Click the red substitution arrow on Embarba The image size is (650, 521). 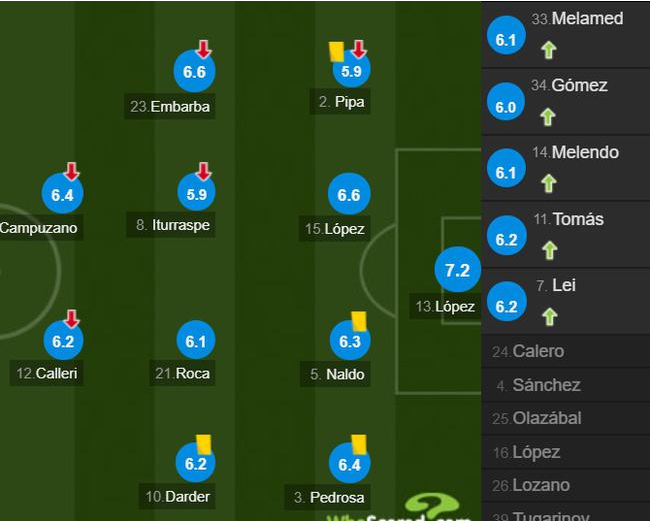click(203, 49)
